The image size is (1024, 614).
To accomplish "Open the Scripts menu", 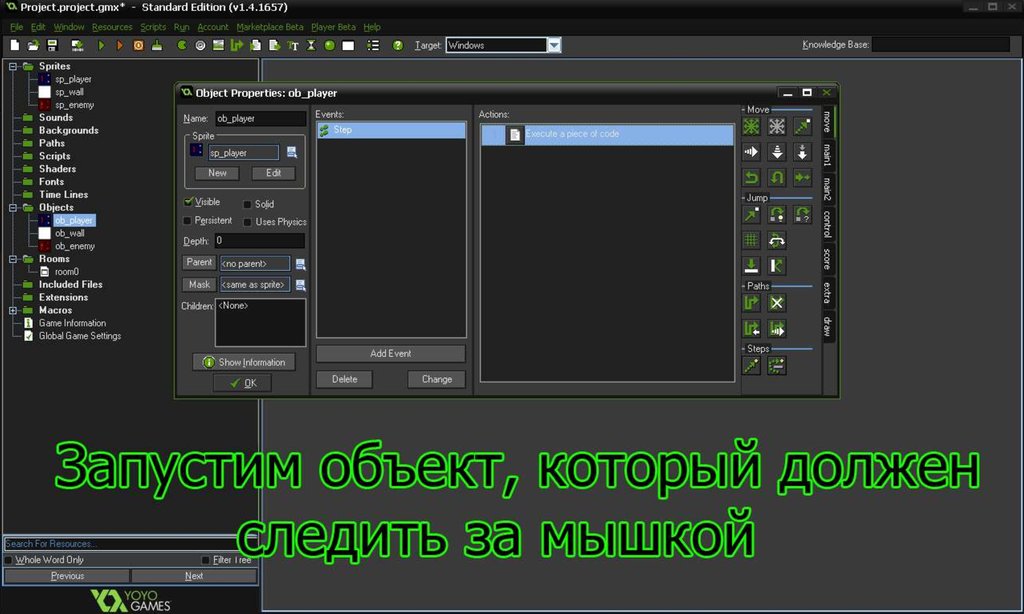I will [153, 27].
